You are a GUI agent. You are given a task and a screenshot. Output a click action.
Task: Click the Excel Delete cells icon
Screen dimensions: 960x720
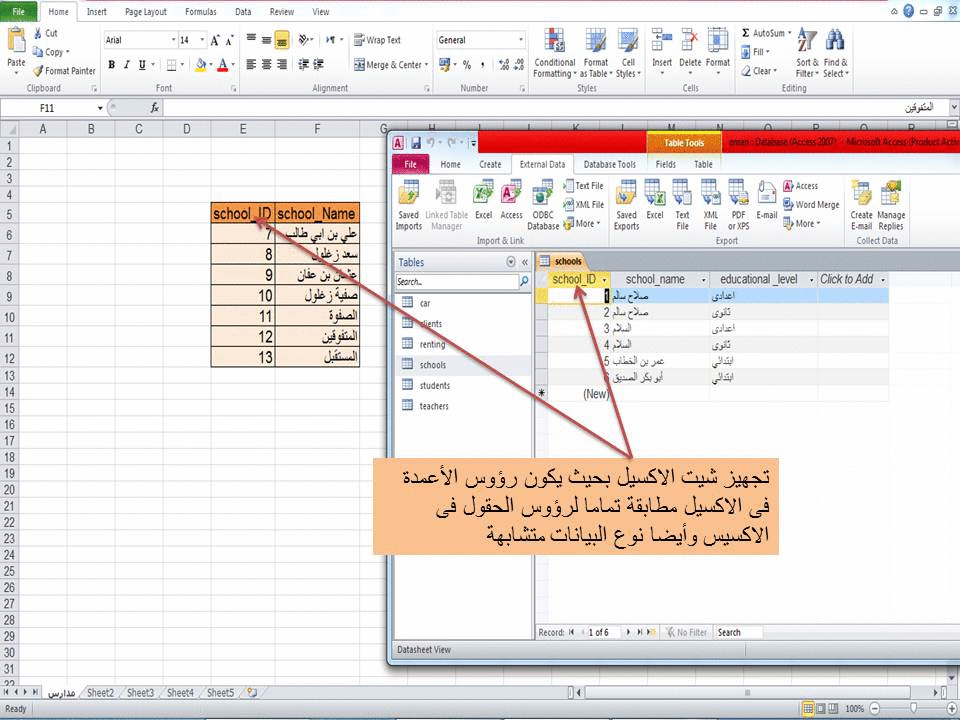pyautogui.click(x=690, y=42)
